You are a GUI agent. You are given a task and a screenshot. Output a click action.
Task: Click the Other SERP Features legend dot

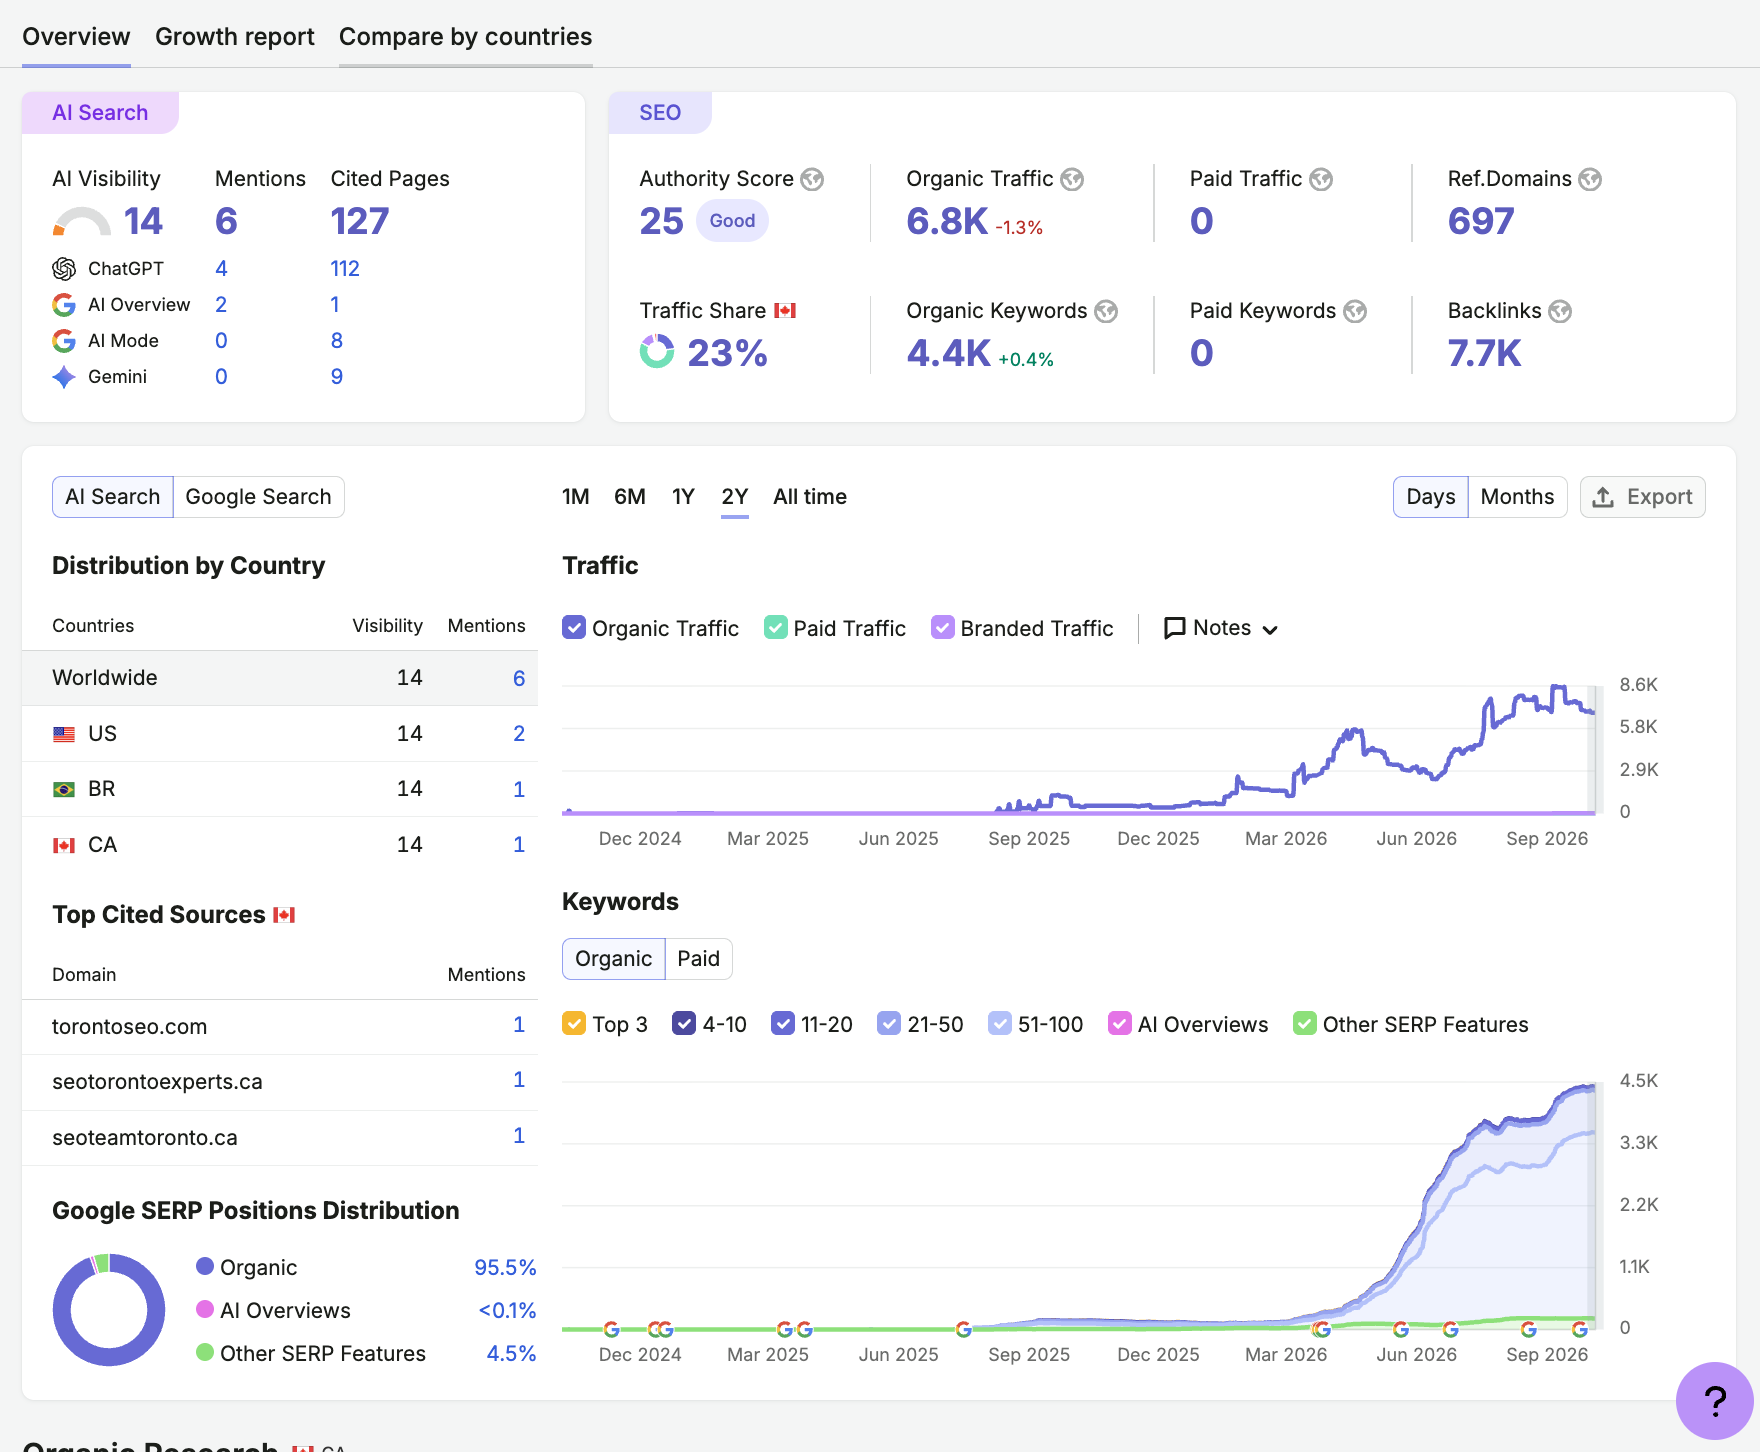205,1352
